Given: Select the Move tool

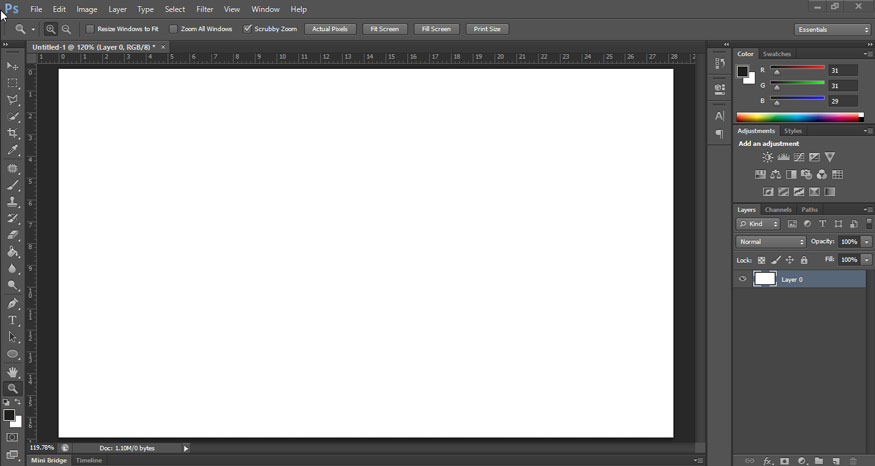Looking at the screenshot, I should point(13,66).
